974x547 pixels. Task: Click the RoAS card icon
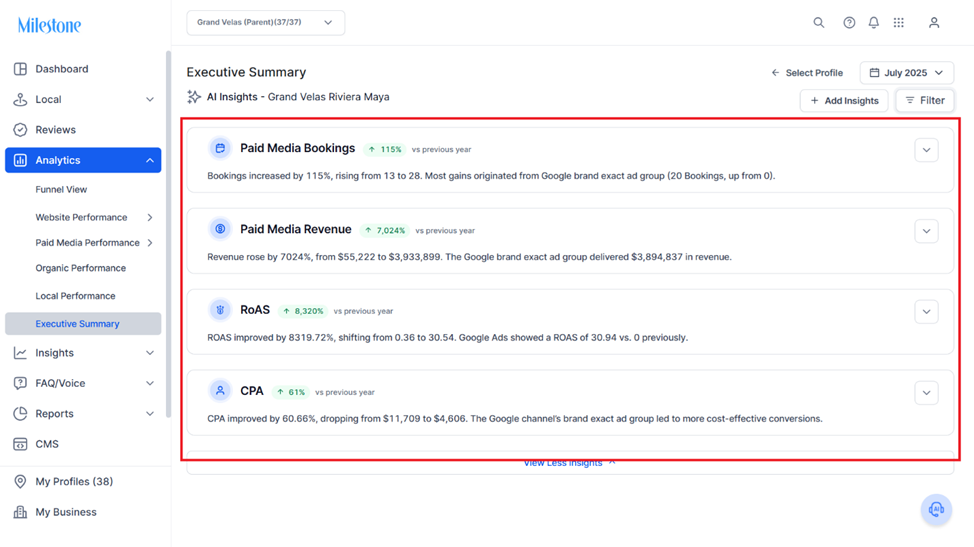coord(220,310)
